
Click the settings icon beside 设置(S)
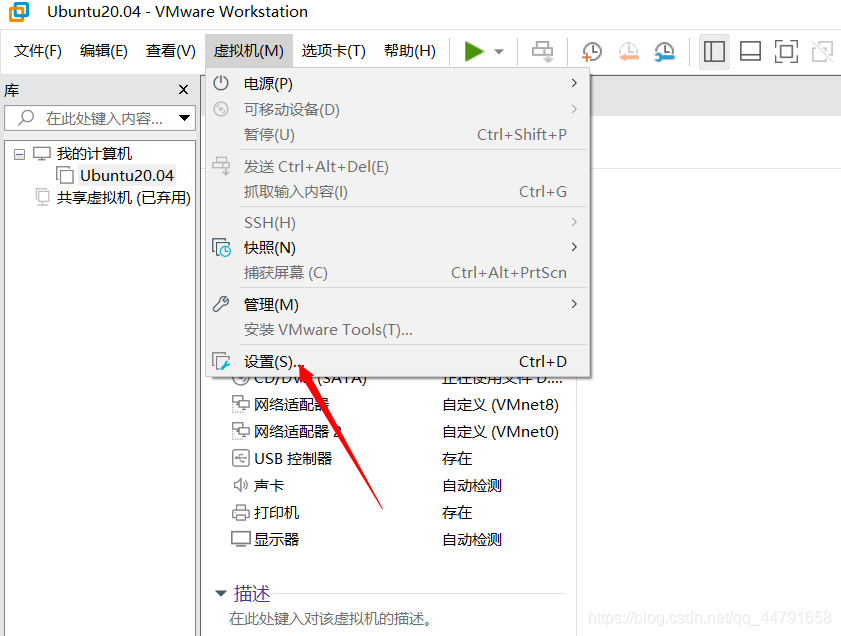[221, 361]
